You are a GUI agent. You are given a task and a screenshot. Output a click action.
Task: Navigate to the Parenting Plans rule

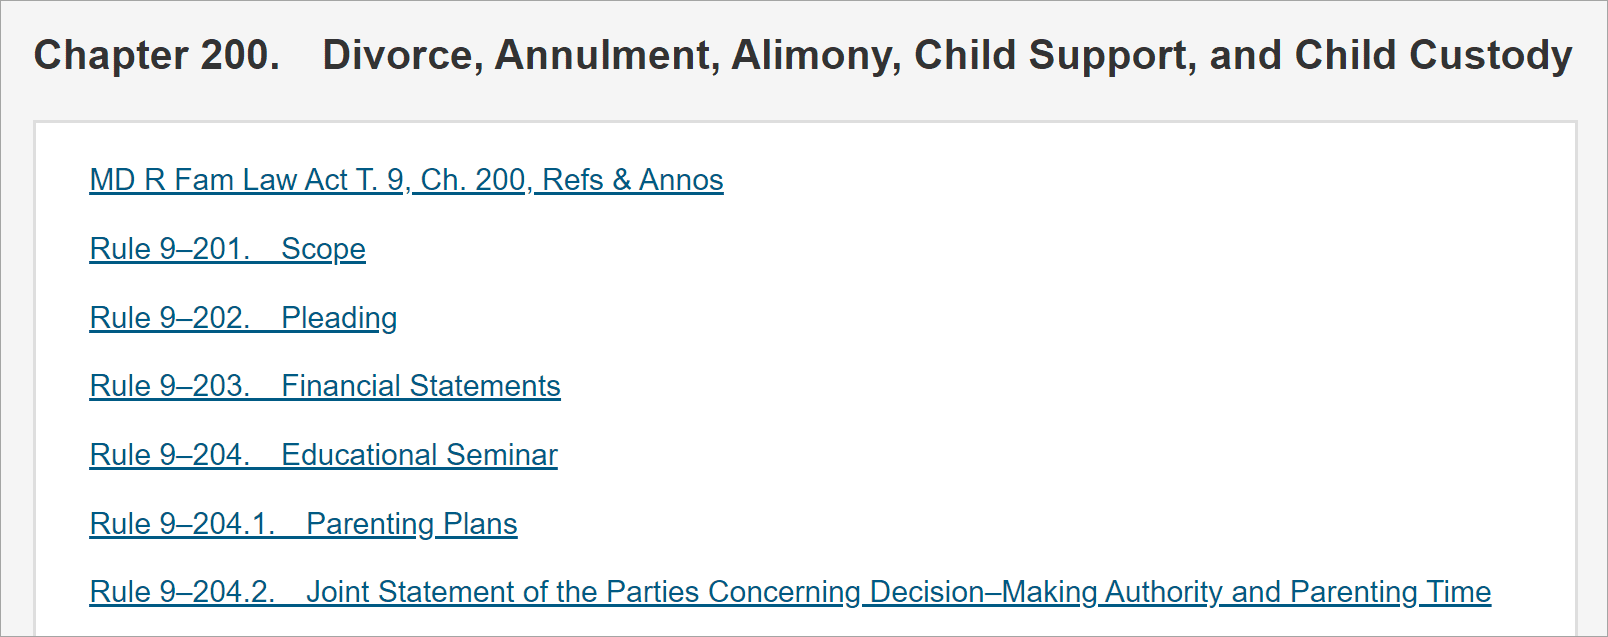coord(303,524)
